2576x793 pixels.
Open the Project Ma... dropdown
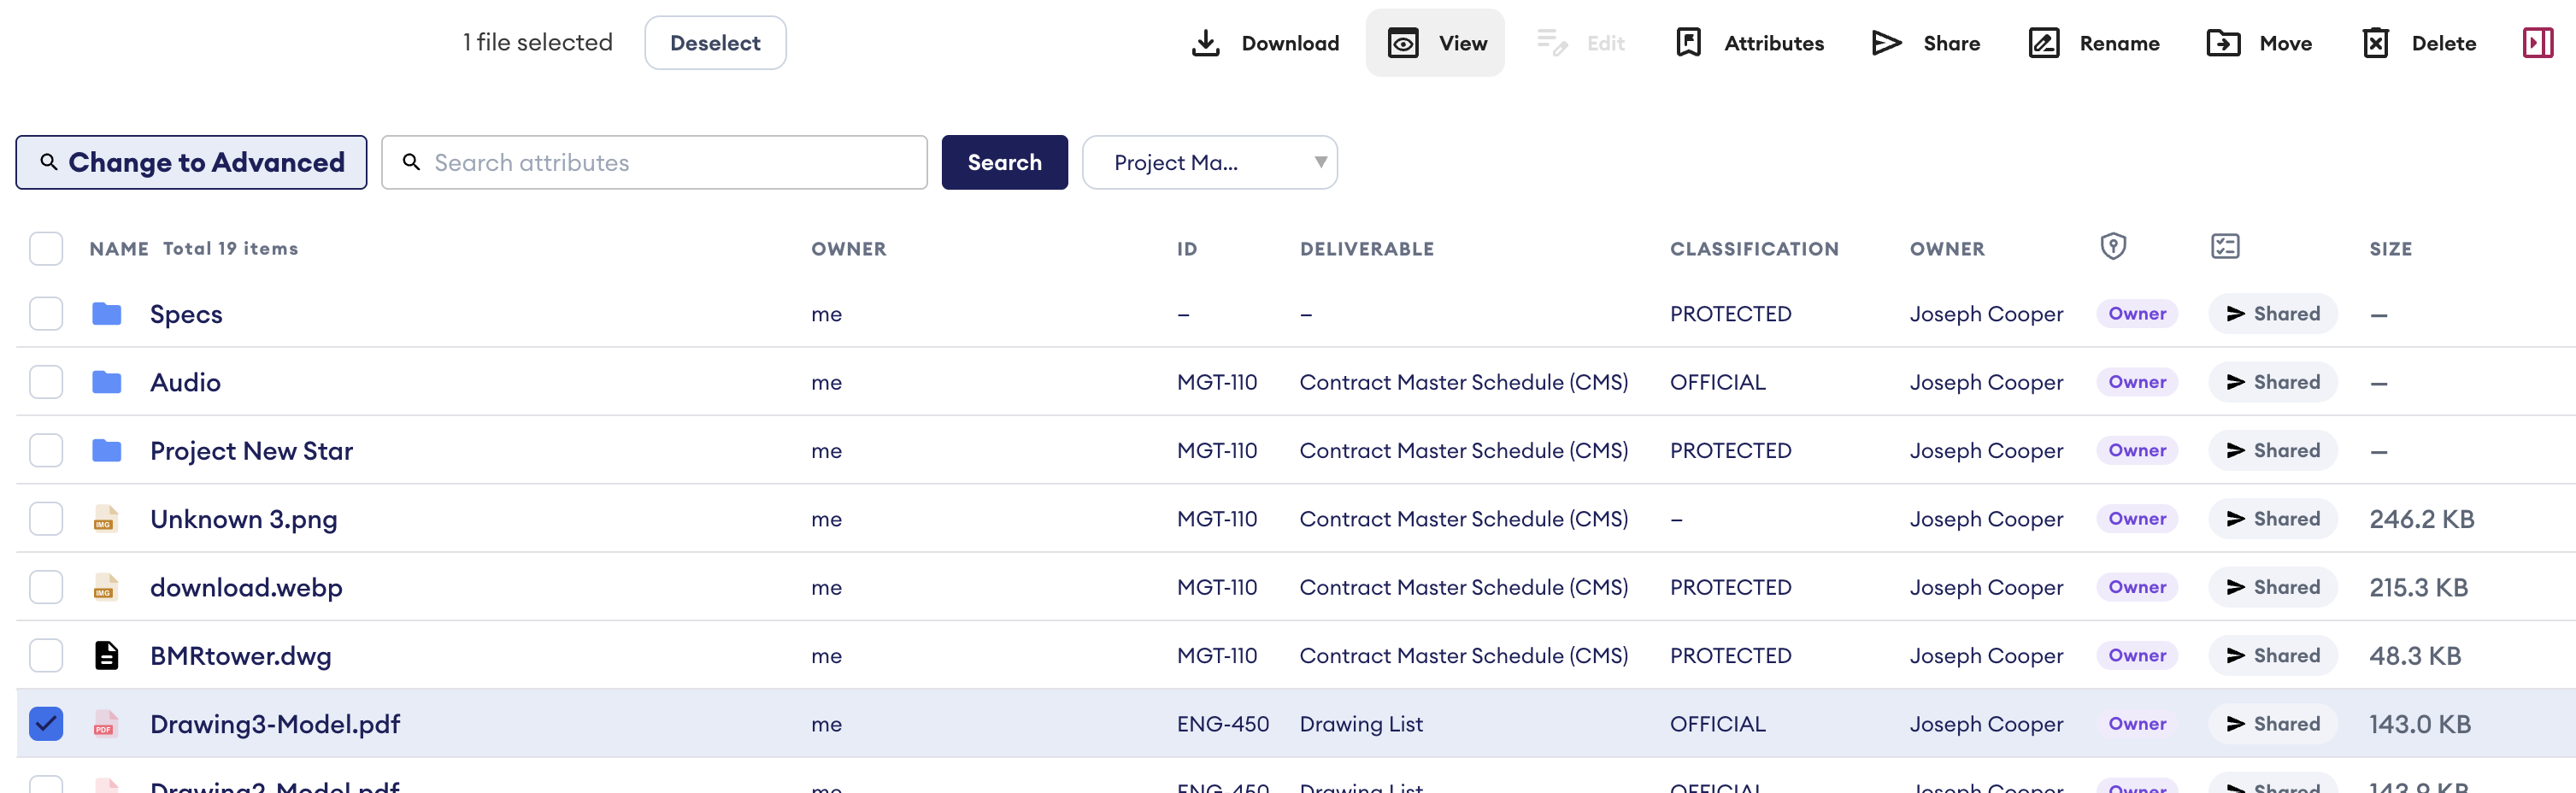tap(1210, 162)
